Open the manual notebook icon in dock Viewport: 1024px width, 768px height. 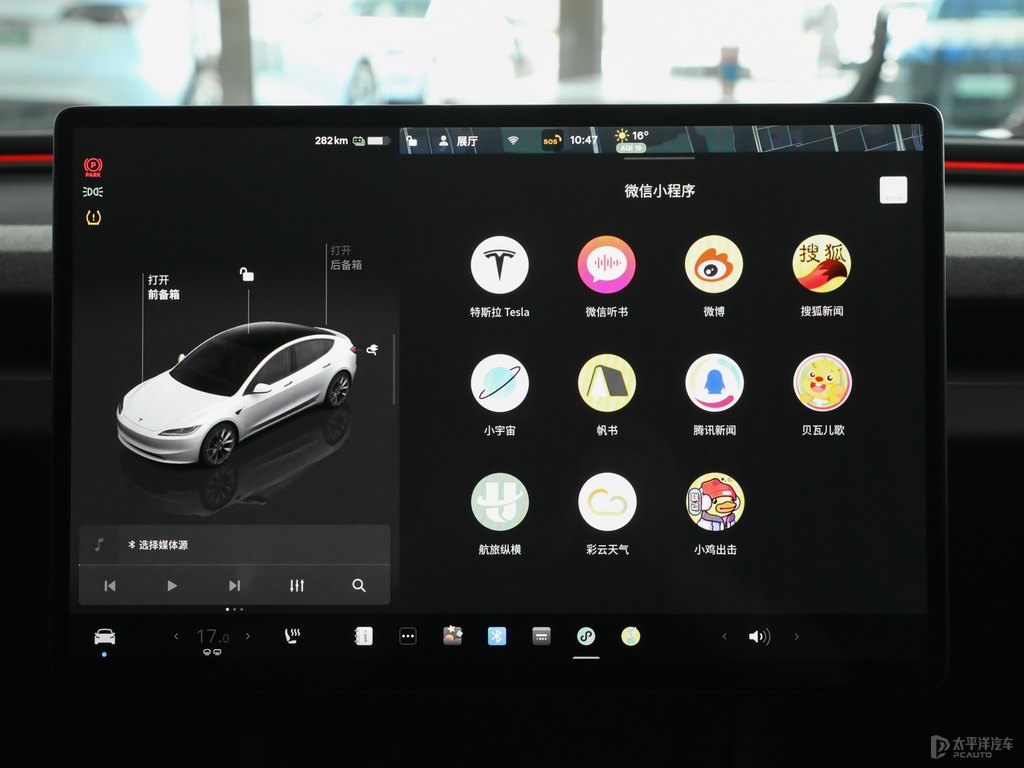363,635
